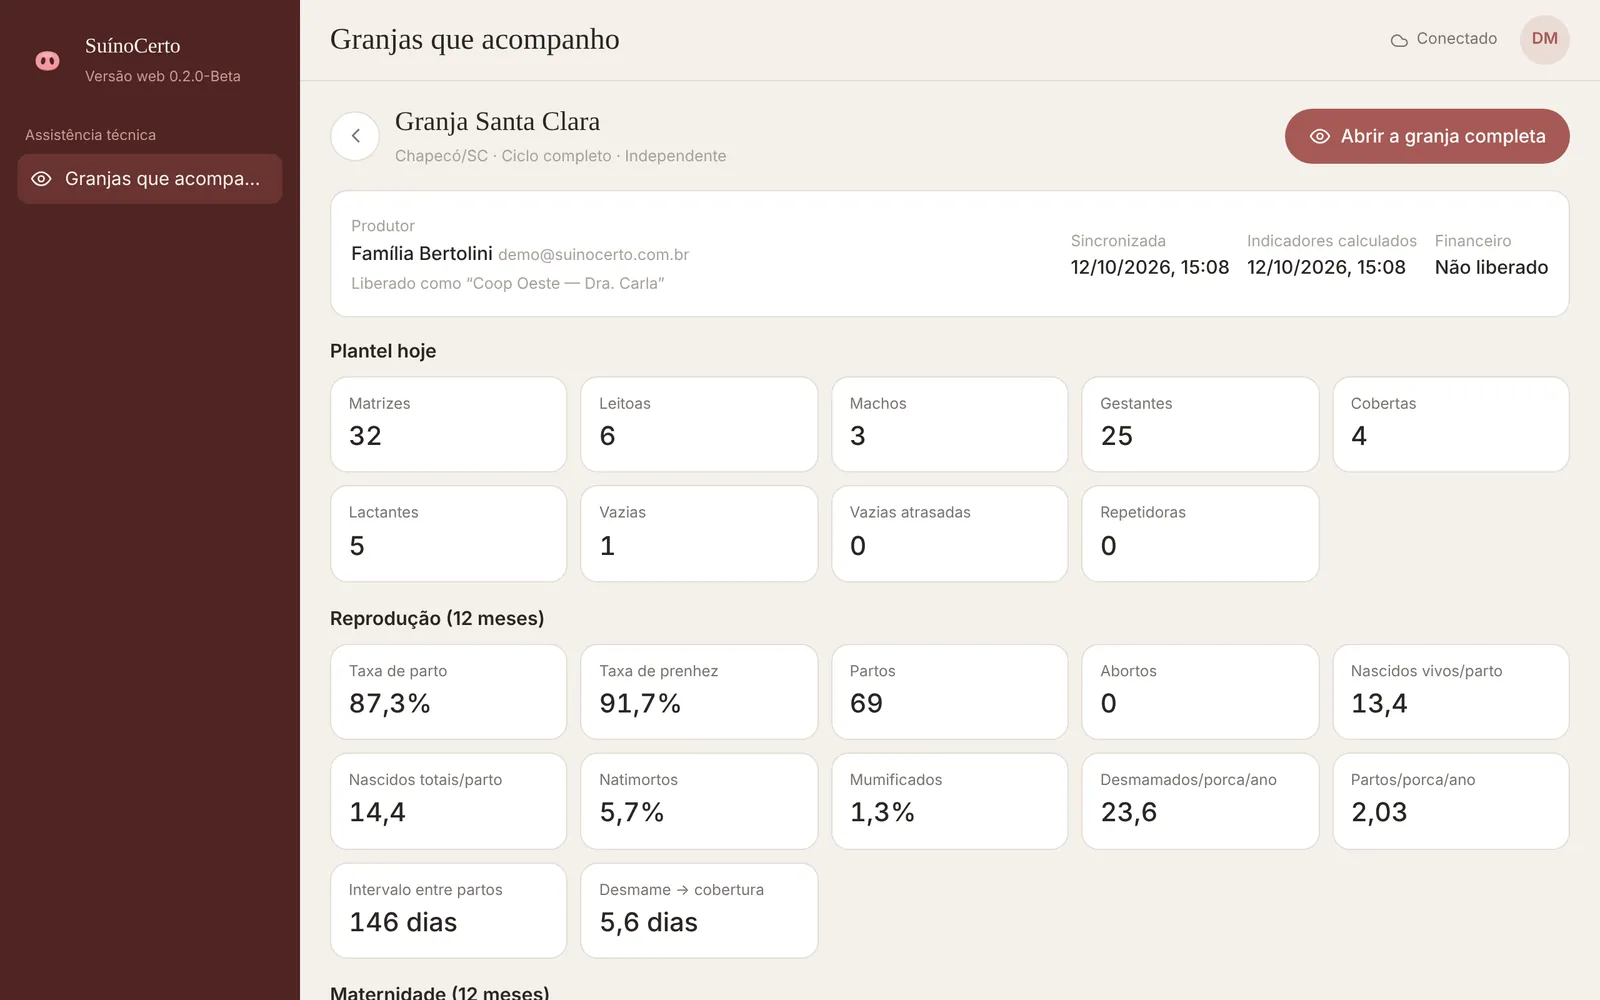Click the Gestantes 25 card
The image size is (1600, 1000).
(x=1200, y=424)
